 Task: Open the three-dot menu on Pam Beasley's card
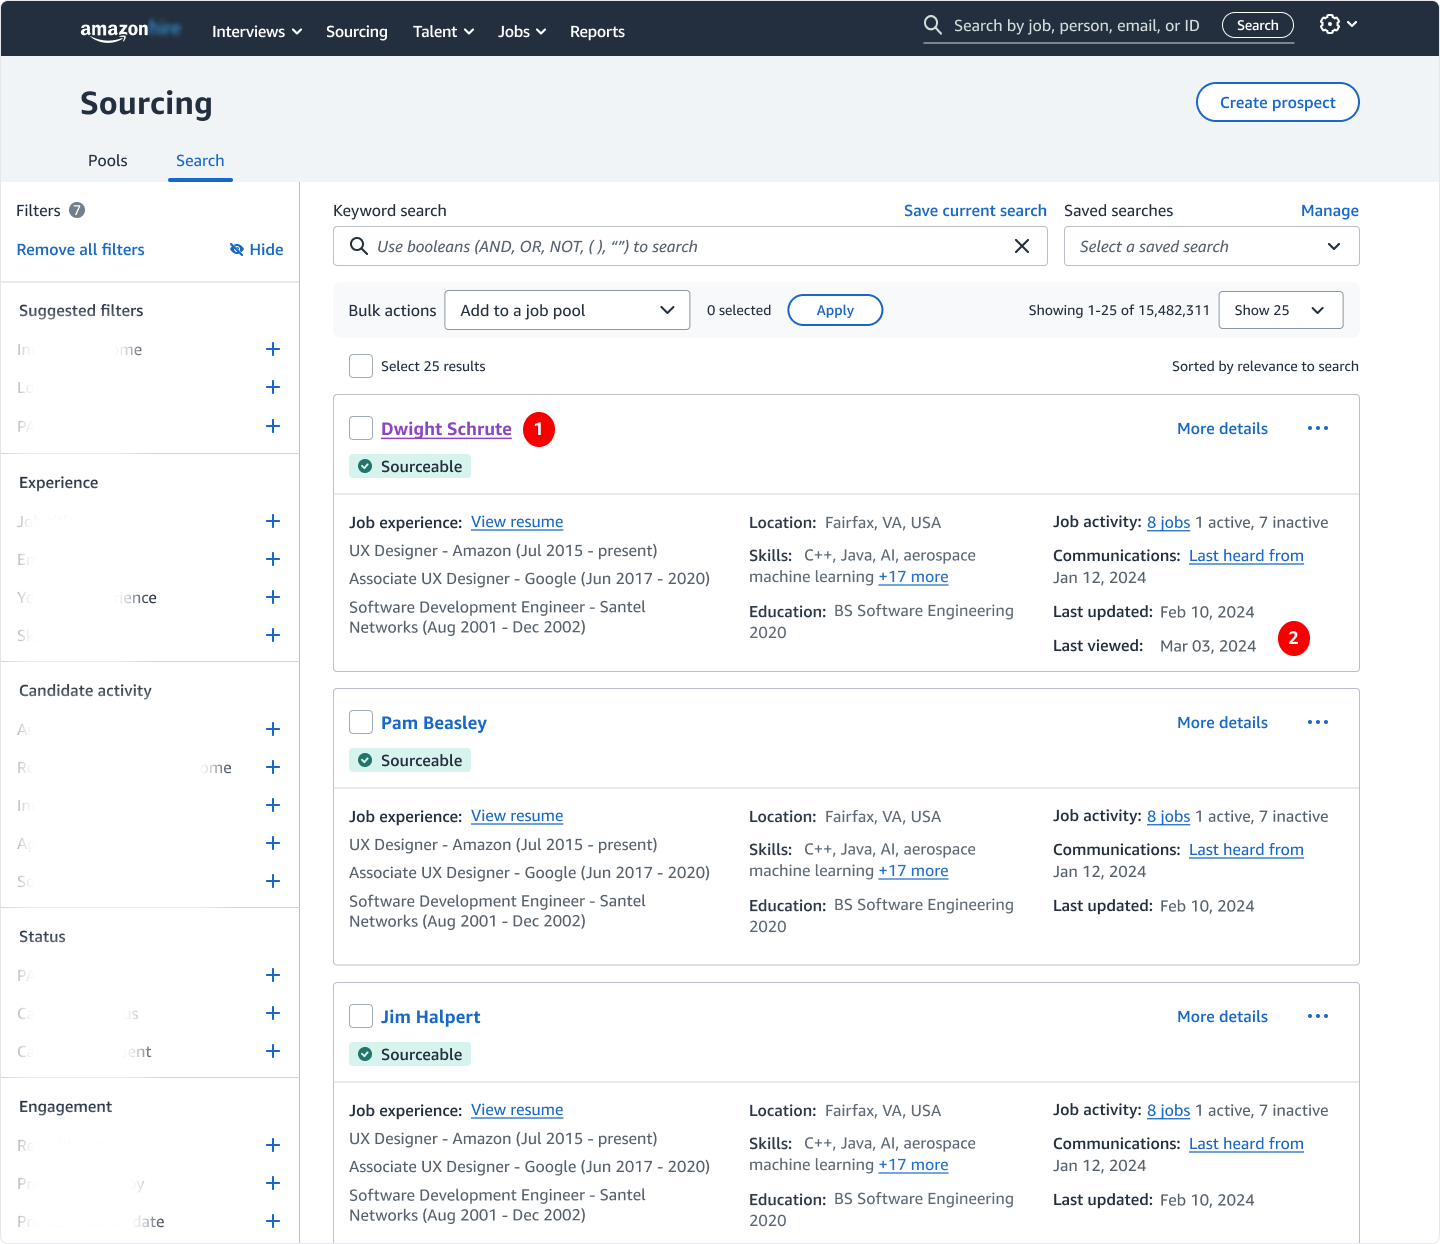tap(1318, 722)
